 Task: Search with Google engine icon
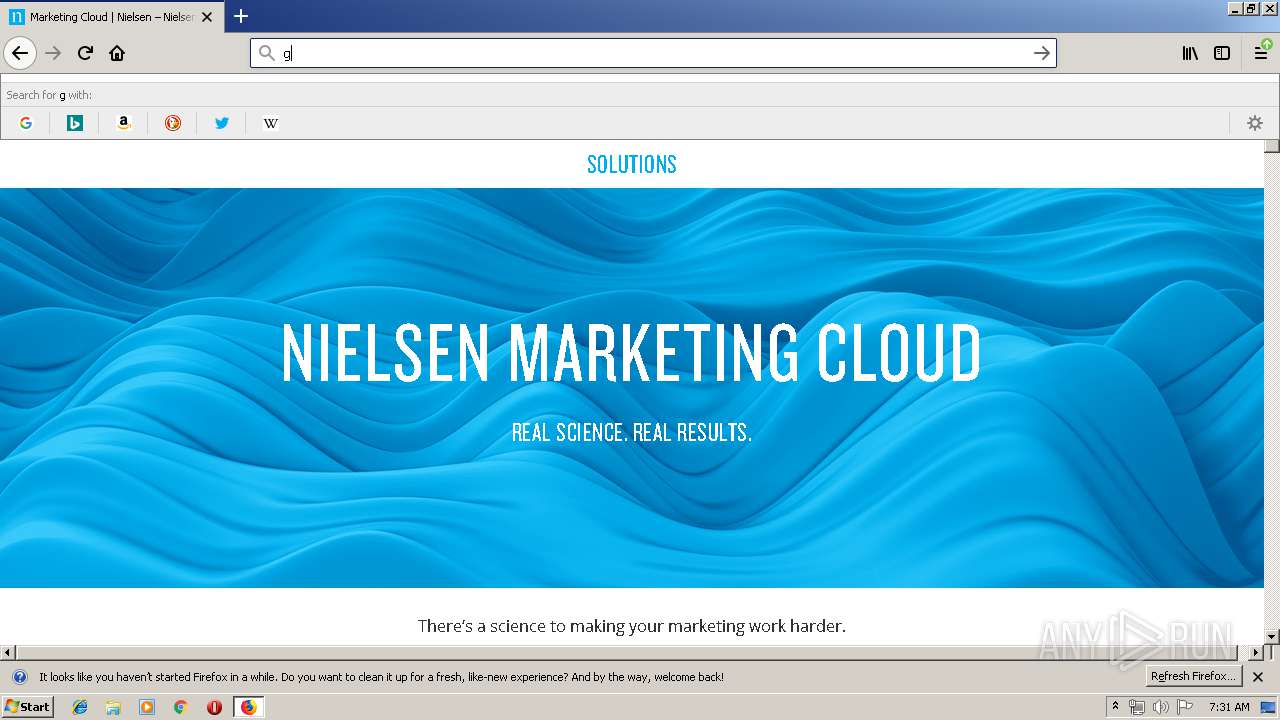point(26,123)
